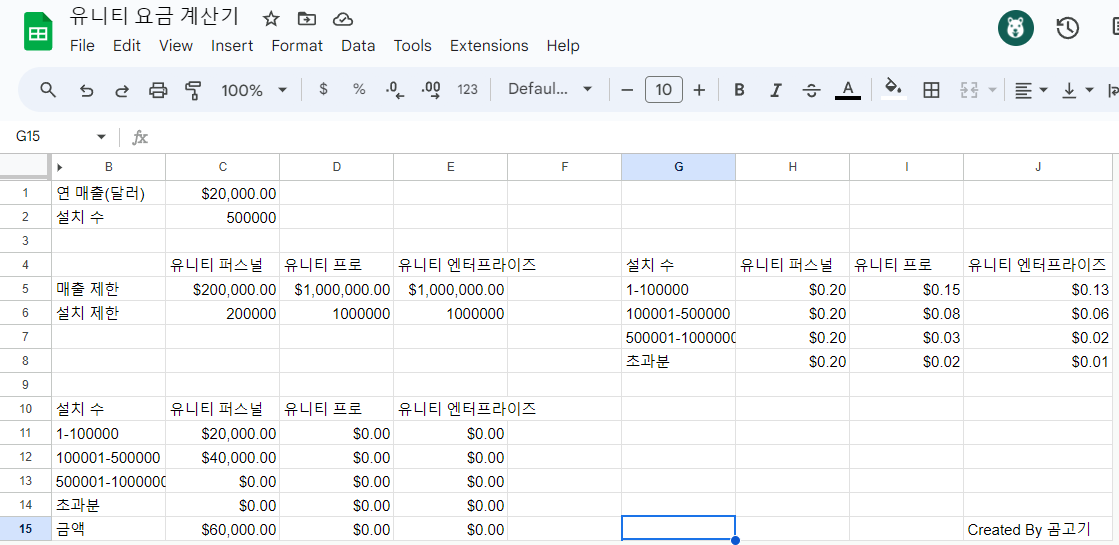Image resolution: width=1119 pixels, height=545 pixels.
Task: Format selection as percent
Action: 359,89
